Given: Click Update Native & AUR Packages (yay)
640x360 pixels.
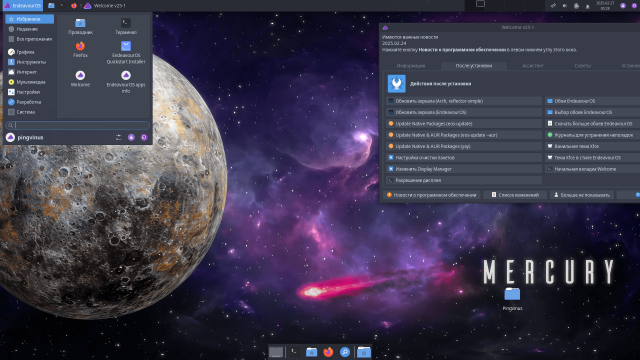Looking at the screenshot, I should point(464,146).
